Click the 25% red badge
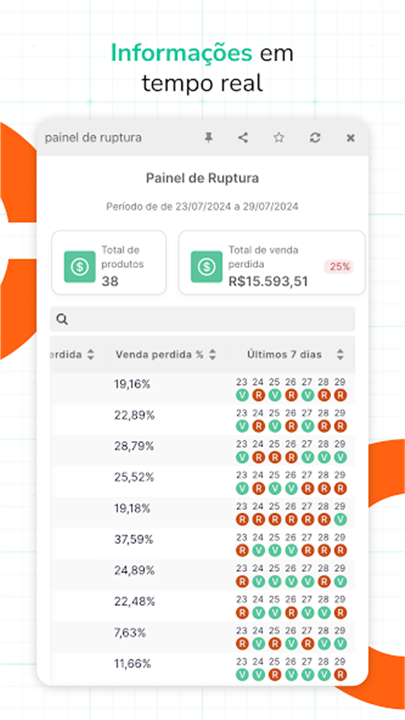Viewport: 405px width, 720px height. pyautogui.click(x=339, y=267)
